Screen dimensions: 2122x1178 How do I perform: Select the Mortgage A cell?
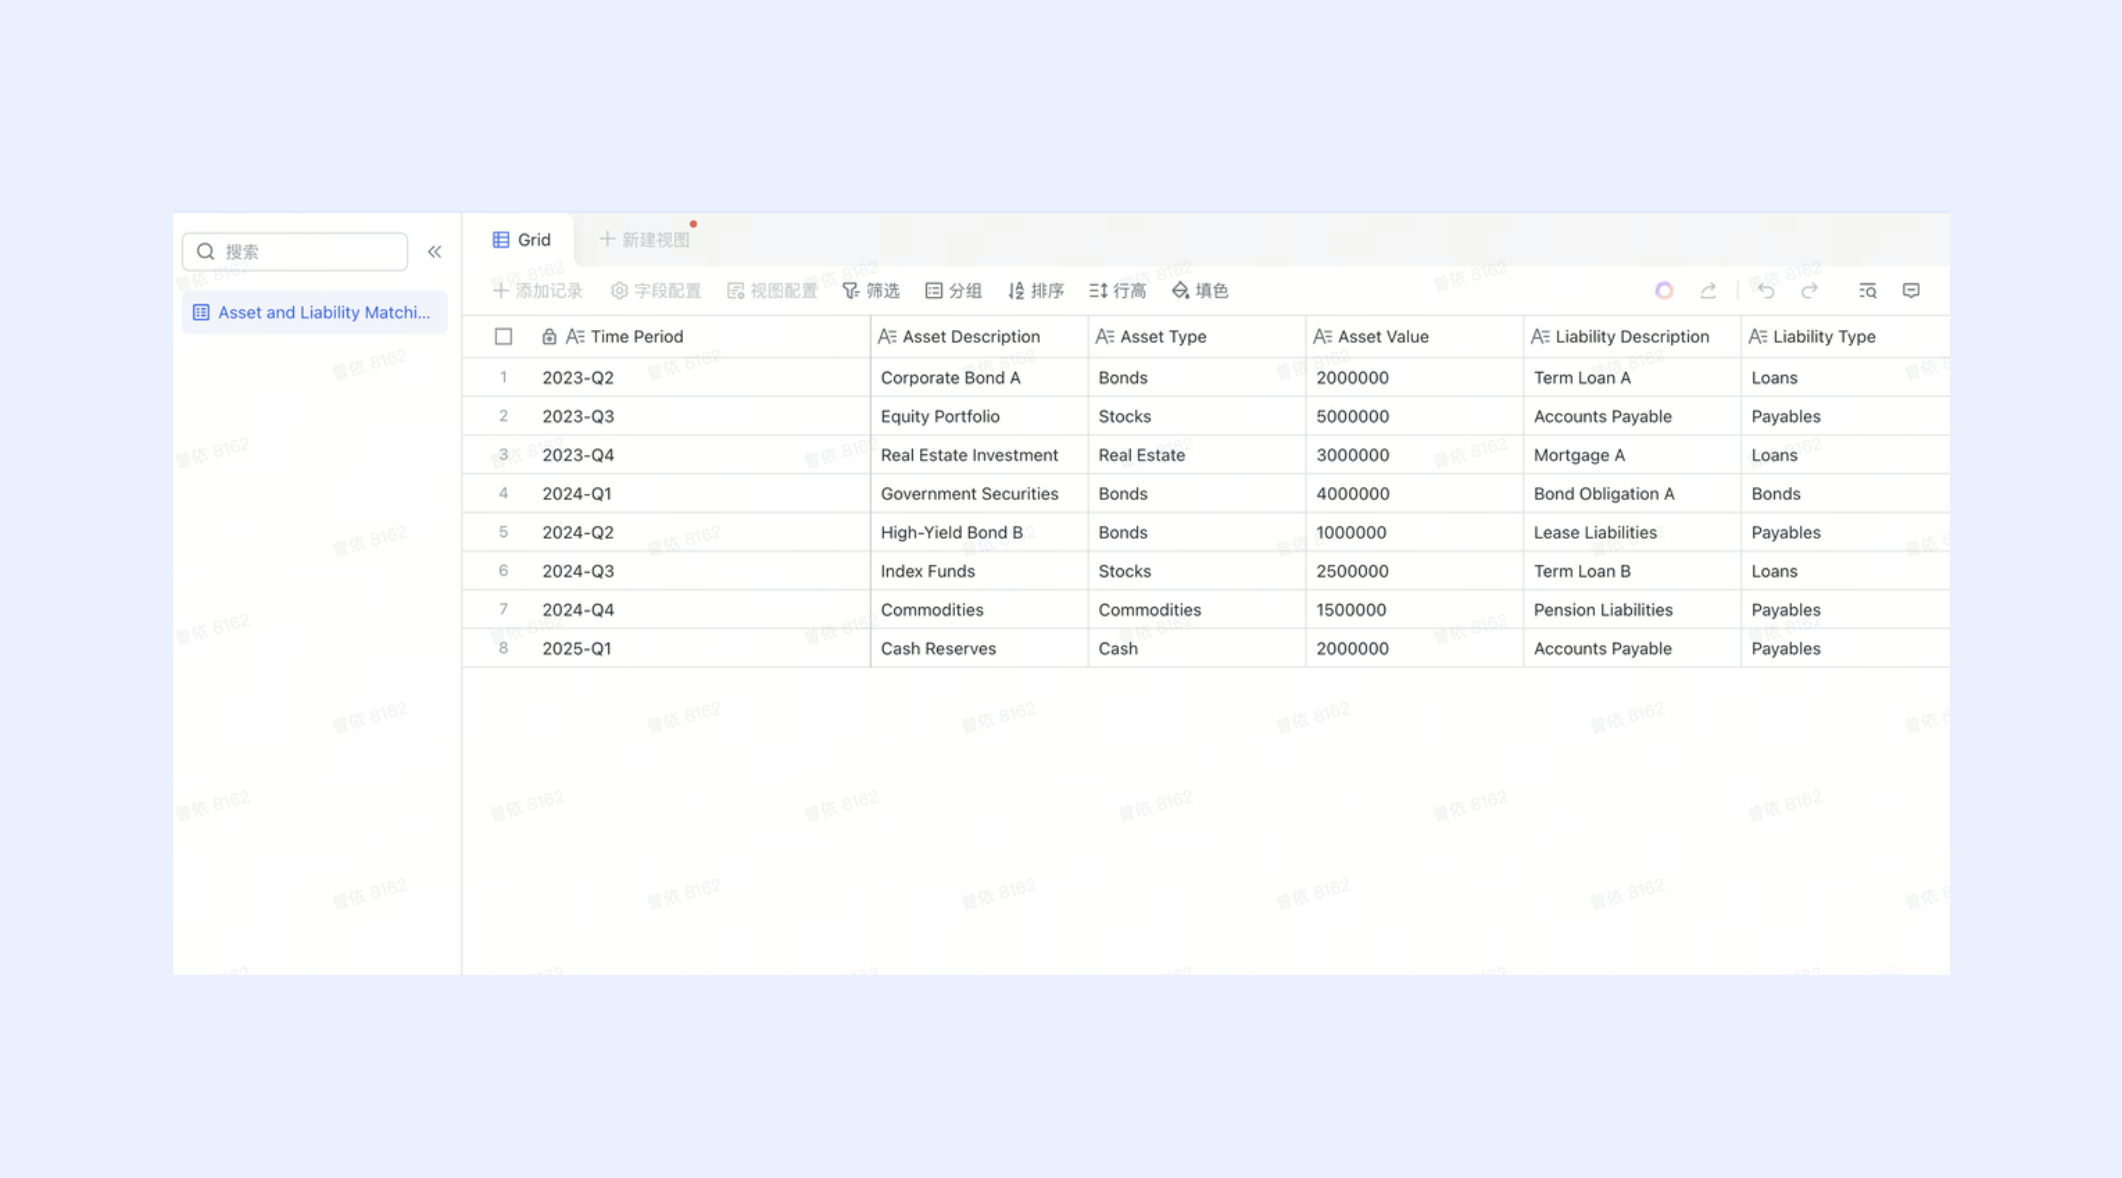[1632, 455]
